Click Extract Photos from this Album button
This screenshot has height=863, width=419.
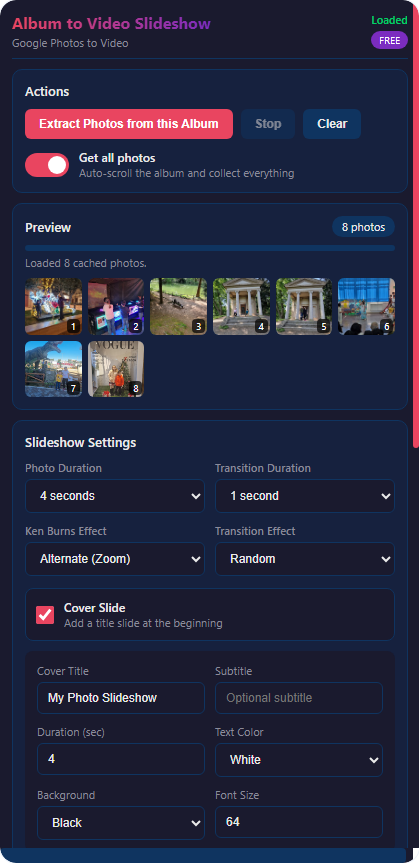[129, 124]
